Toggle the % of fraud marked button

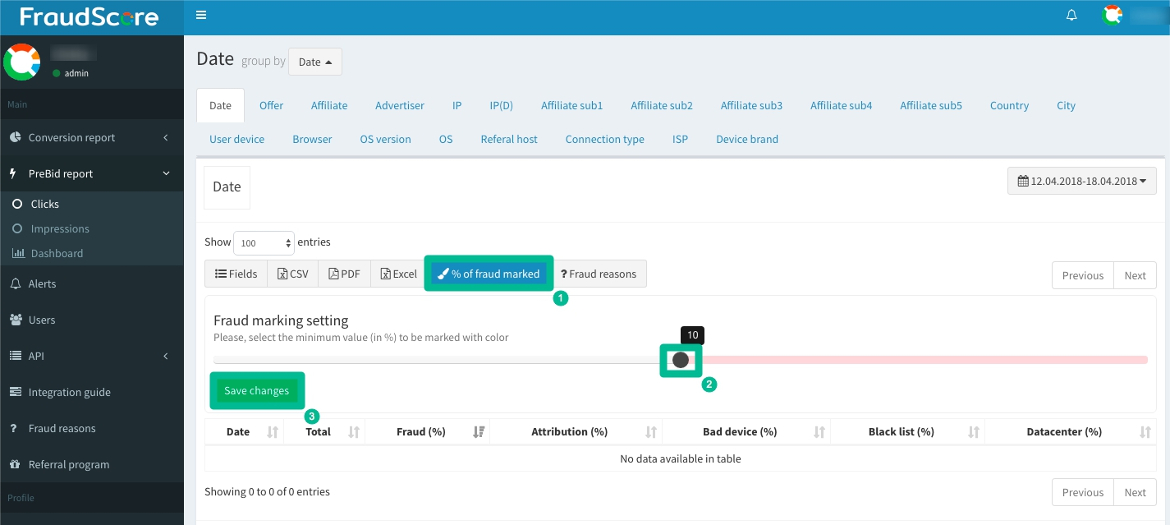[489, 274]
